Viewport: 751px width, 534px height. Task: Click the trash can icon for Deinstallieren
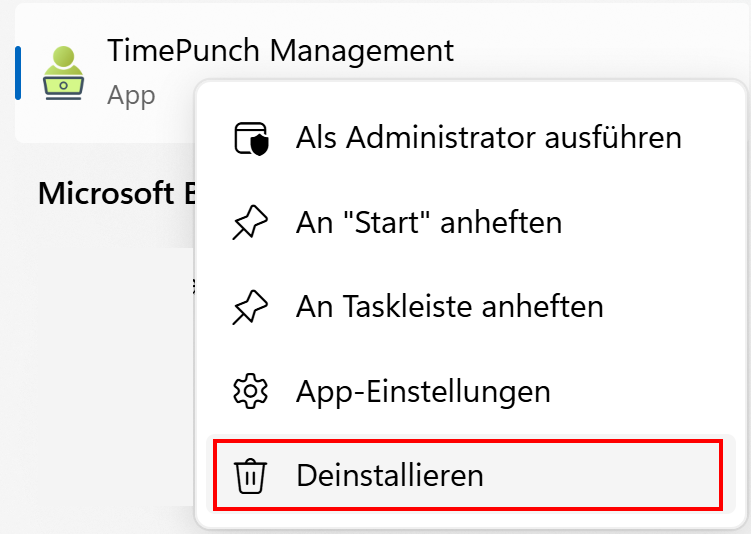[250, 475]
